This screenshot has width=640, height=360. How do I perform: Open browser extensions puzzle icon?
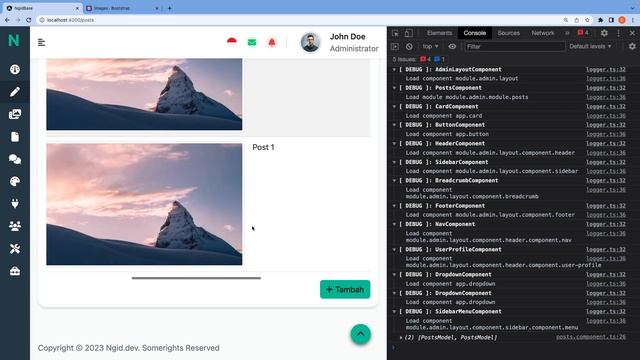coord(600,20)
